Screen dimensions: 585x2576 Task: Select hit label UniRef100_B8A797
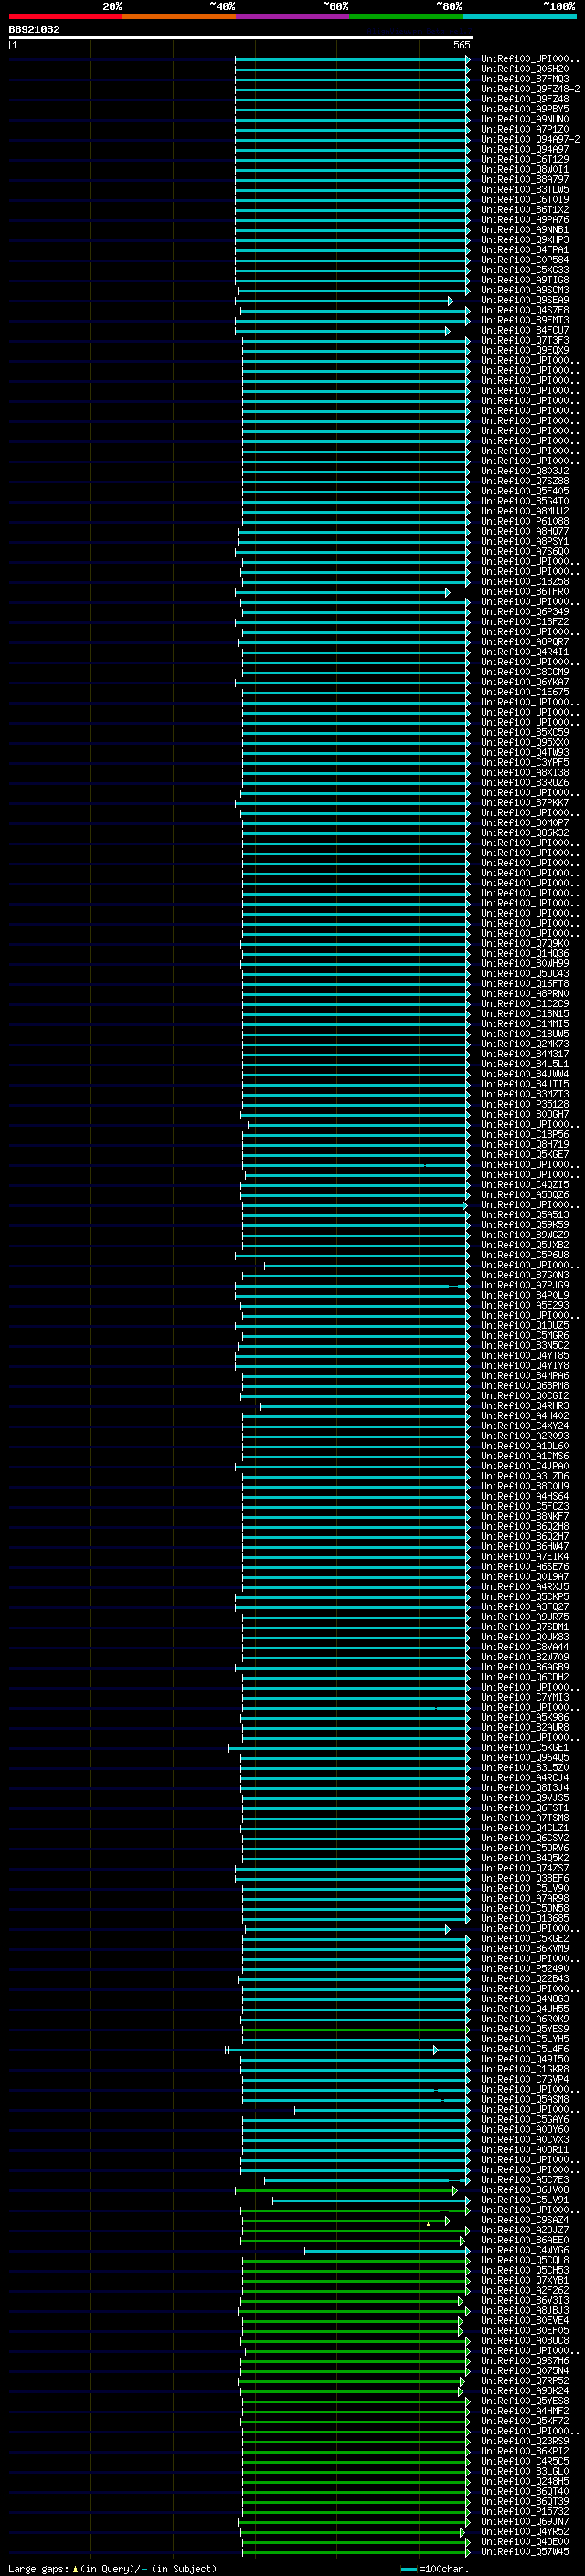tap(524, 179)
